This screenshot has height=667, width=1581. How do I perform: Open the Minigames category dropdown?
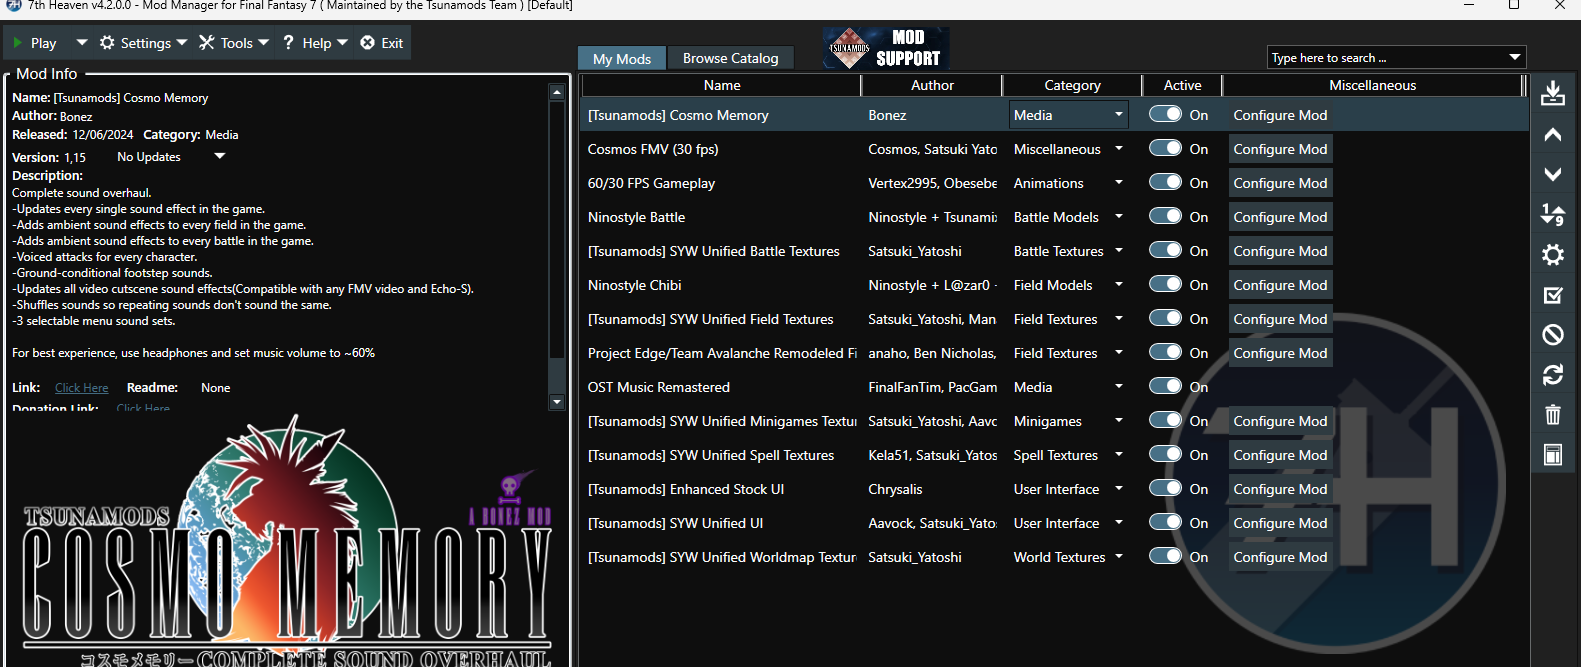1068,421
